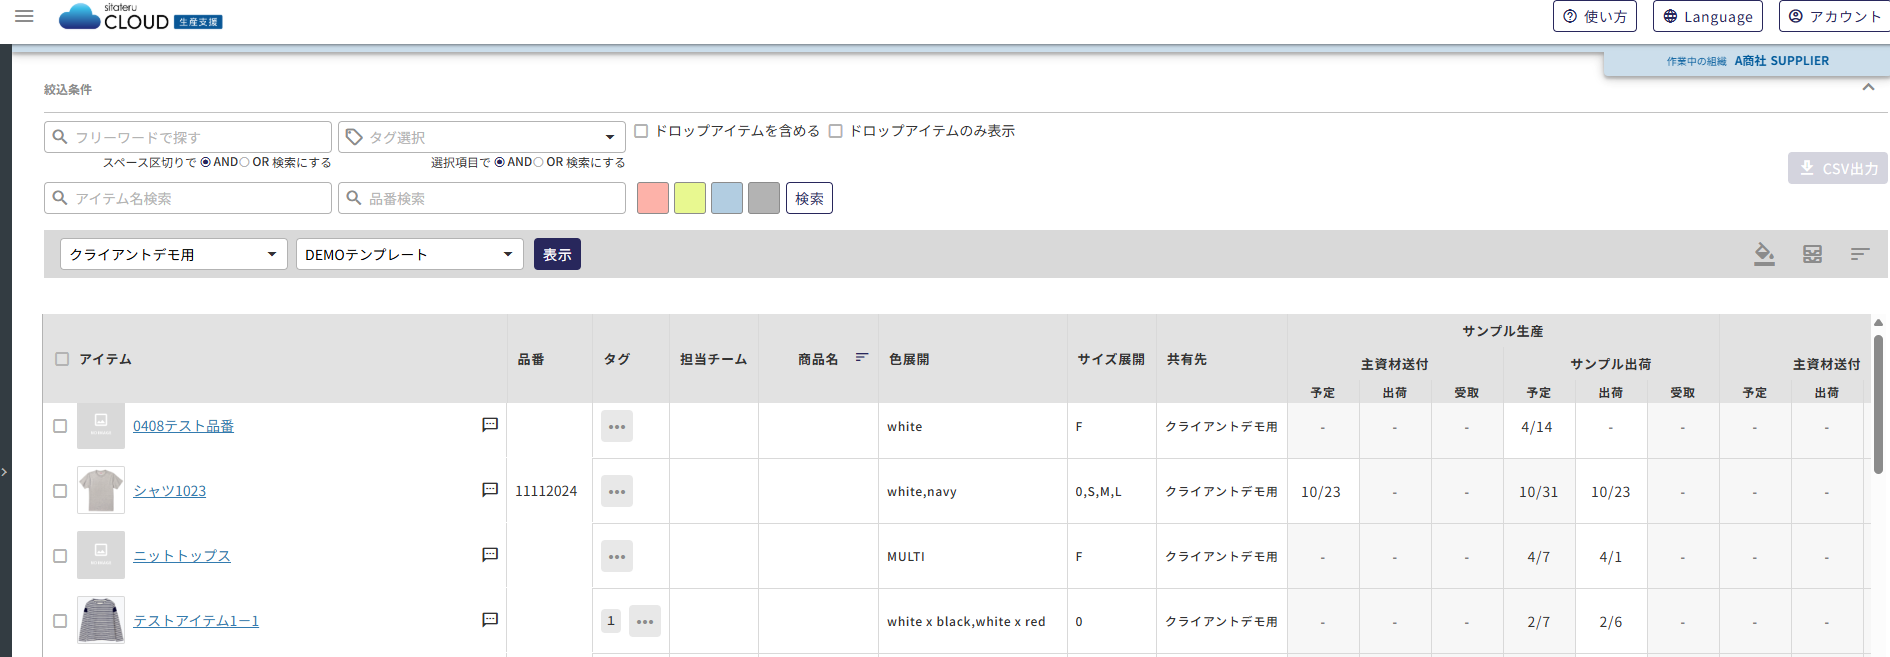Open the hamburger navigation menu

coord(24,16)
